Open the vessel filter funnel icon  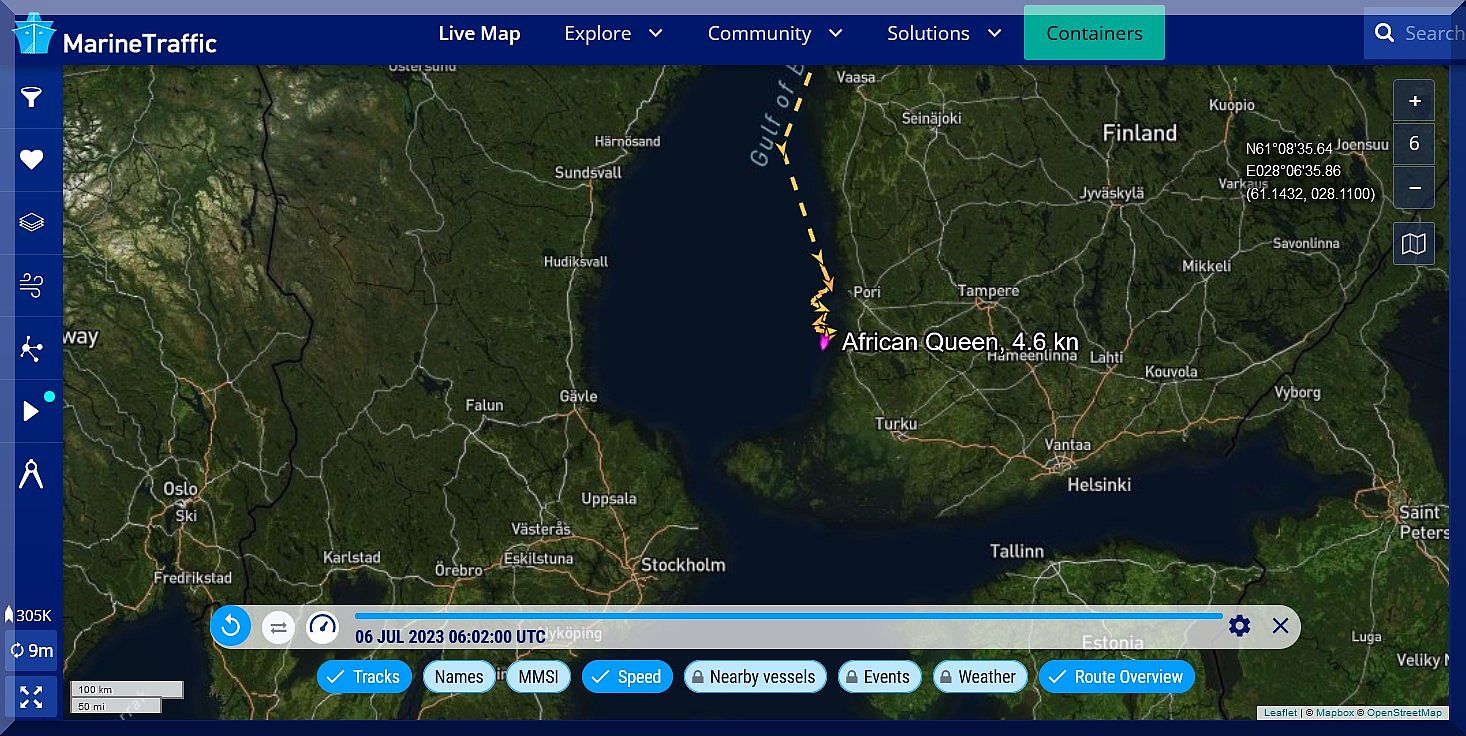[x=32, y=97]
